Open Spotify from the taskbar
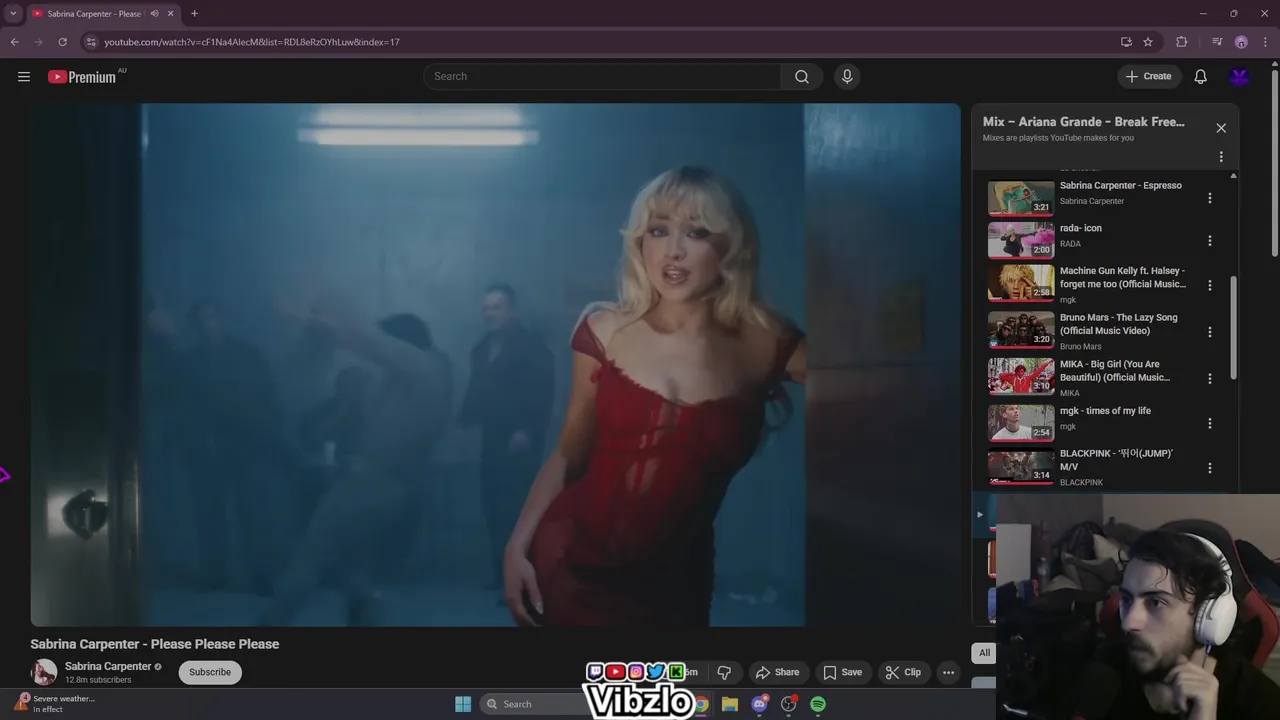This screenshot has height=720, width=1280. (818, 704)
